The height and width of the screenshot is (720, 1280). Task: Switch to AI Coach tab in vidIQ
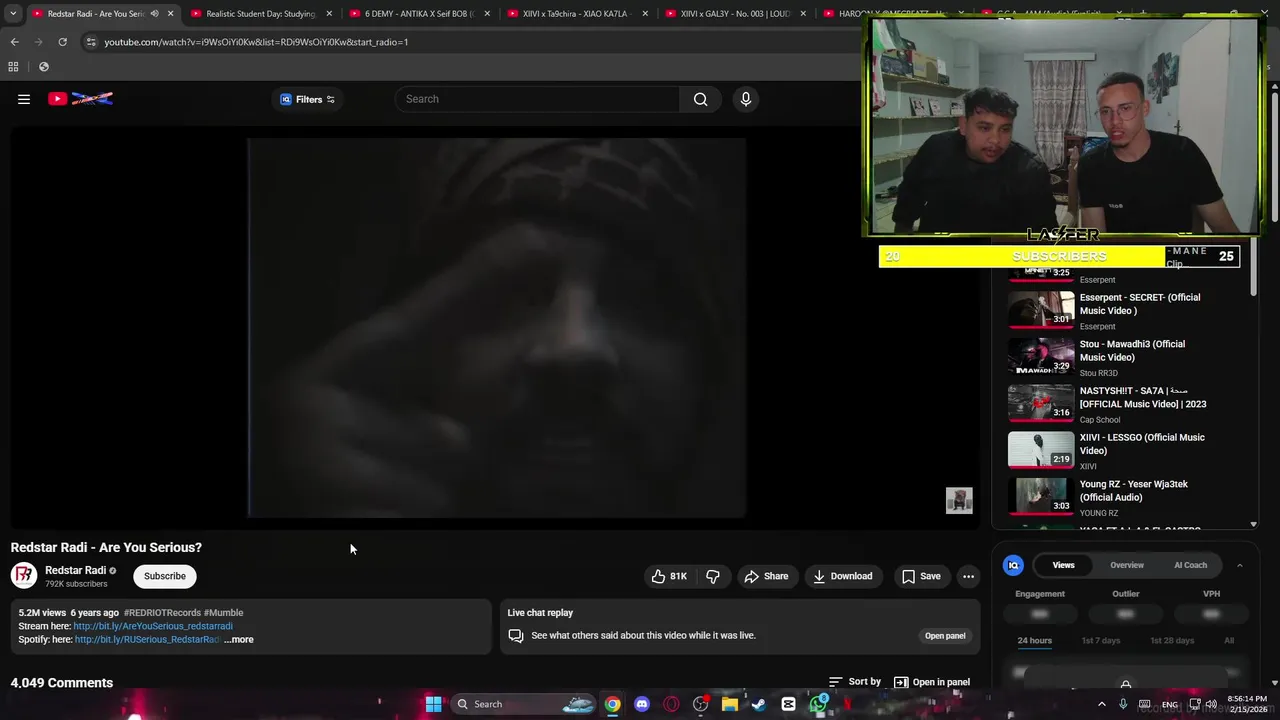click(x=1190, y=565)
